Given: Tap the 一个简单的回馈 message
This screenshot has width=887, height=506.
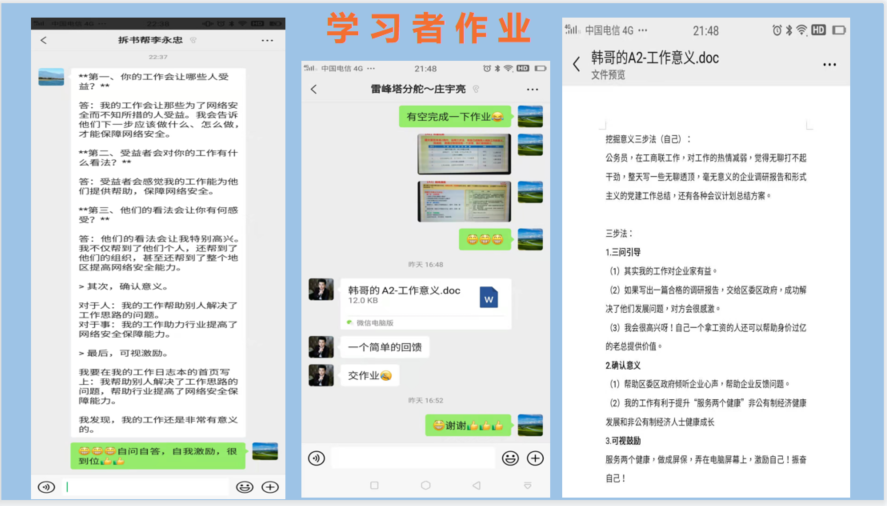Looking at the screenshot, I should coord(385,347).
